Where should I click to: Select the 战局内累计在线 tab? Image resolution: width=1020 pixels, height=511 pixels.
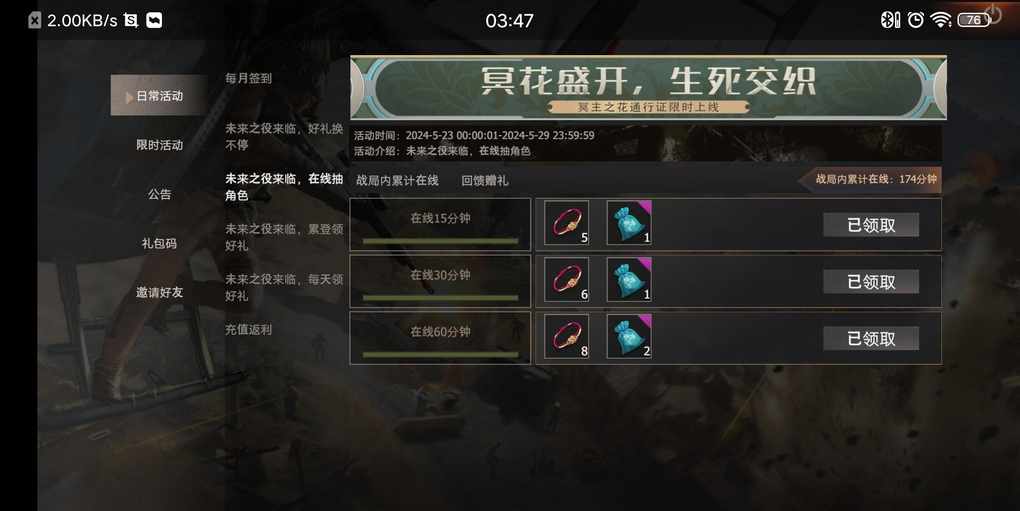[x=397, y=181]
